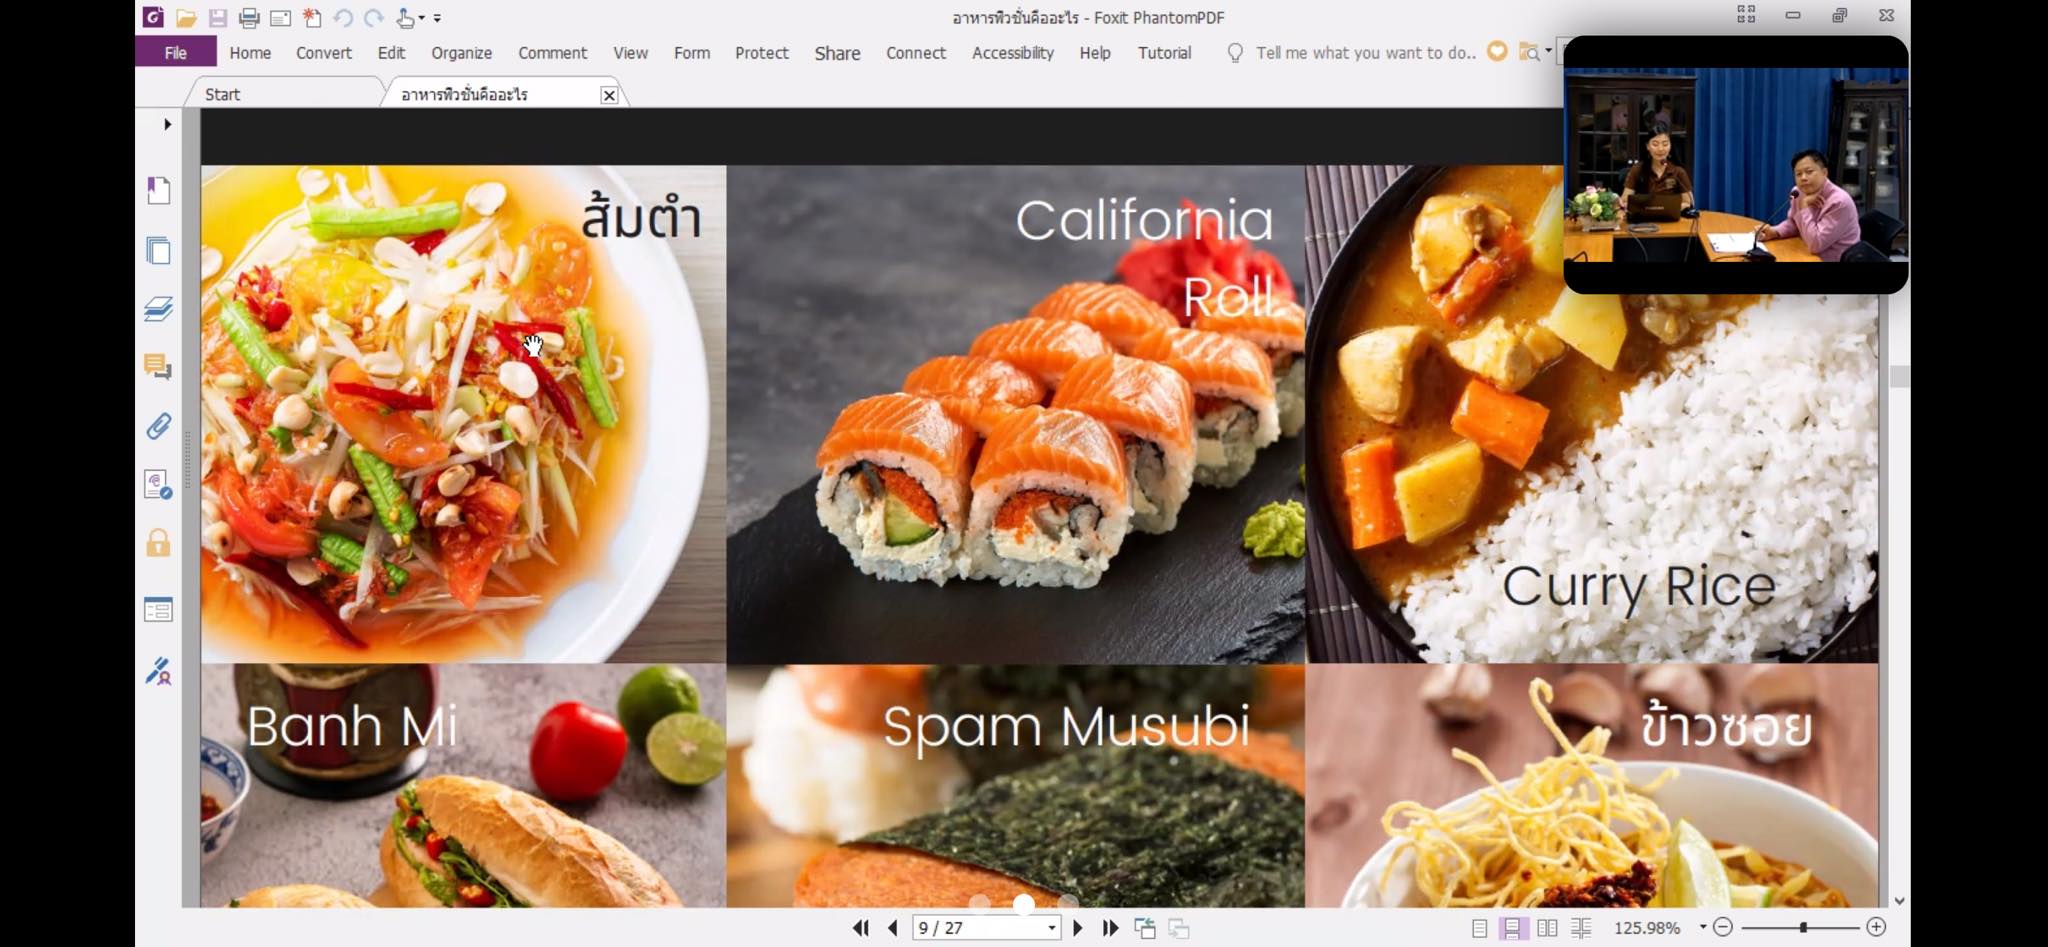Select the hand touch mode icon
The height and width of the screenshot is (947, 2048).
point(405,17)
